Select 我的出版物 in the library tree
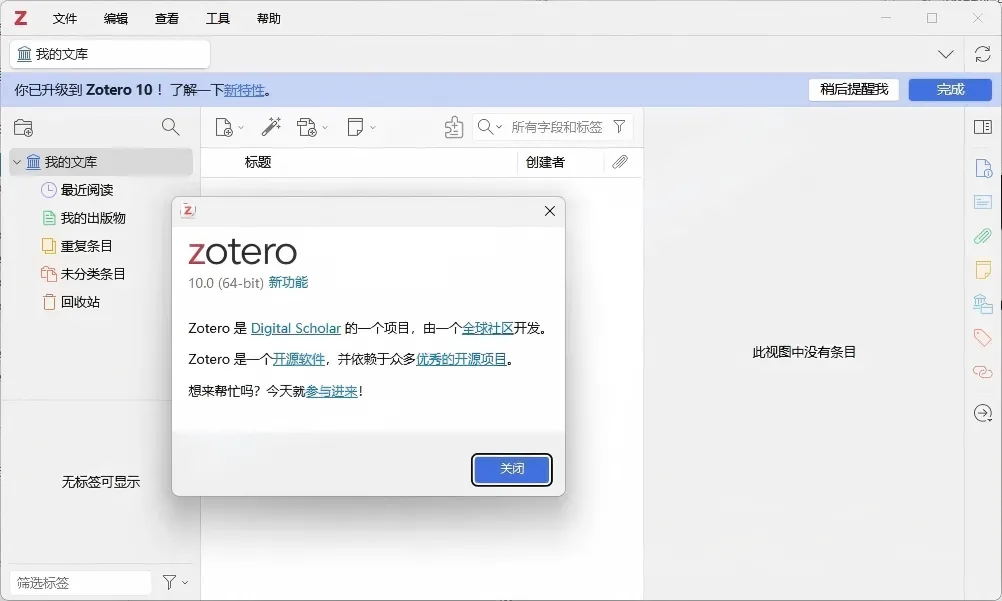This screenshot has width=1002, height=601. (x=93, y=218)
